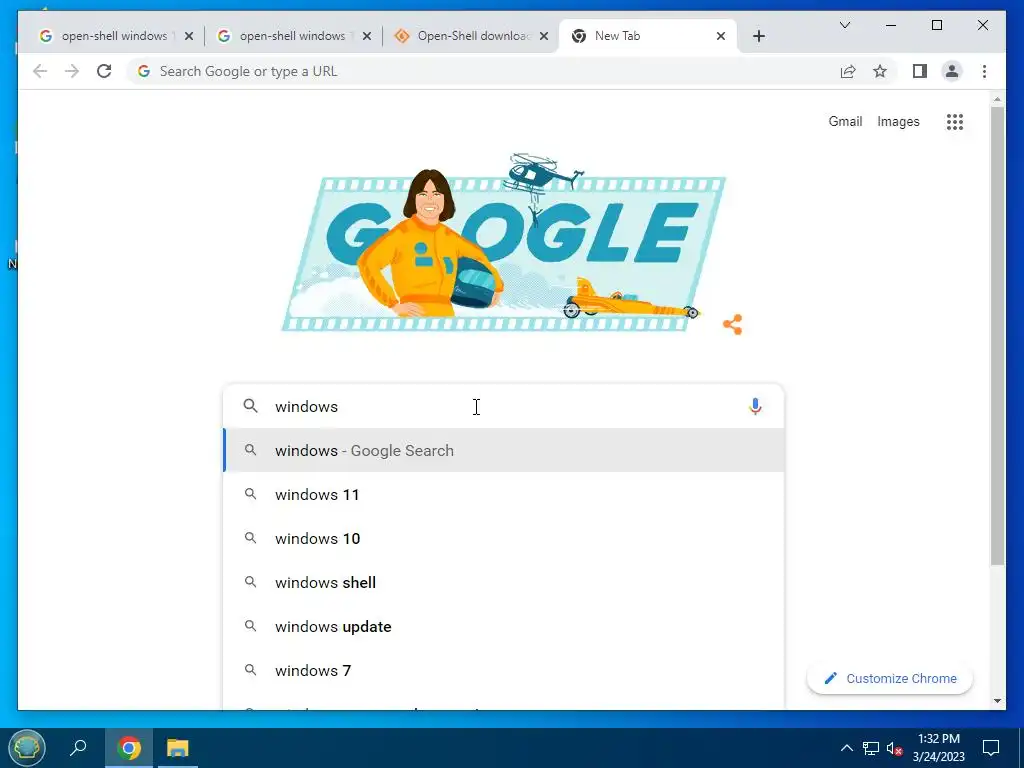
Task: Click the browser back arrow
Action: (x=40, y=71)
